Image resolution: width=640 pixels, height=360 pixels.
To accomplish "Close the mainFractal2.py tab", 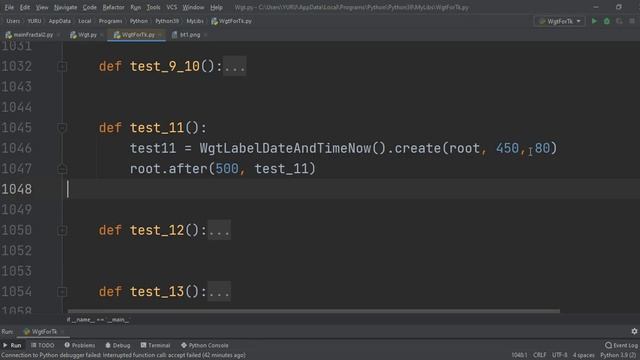I will [58, 35].
